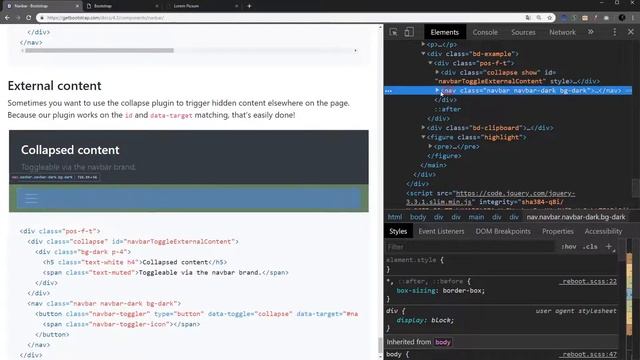
Task: Collapse the div class bd-example node
Action: pyautogui.click(x=423, y=53)
